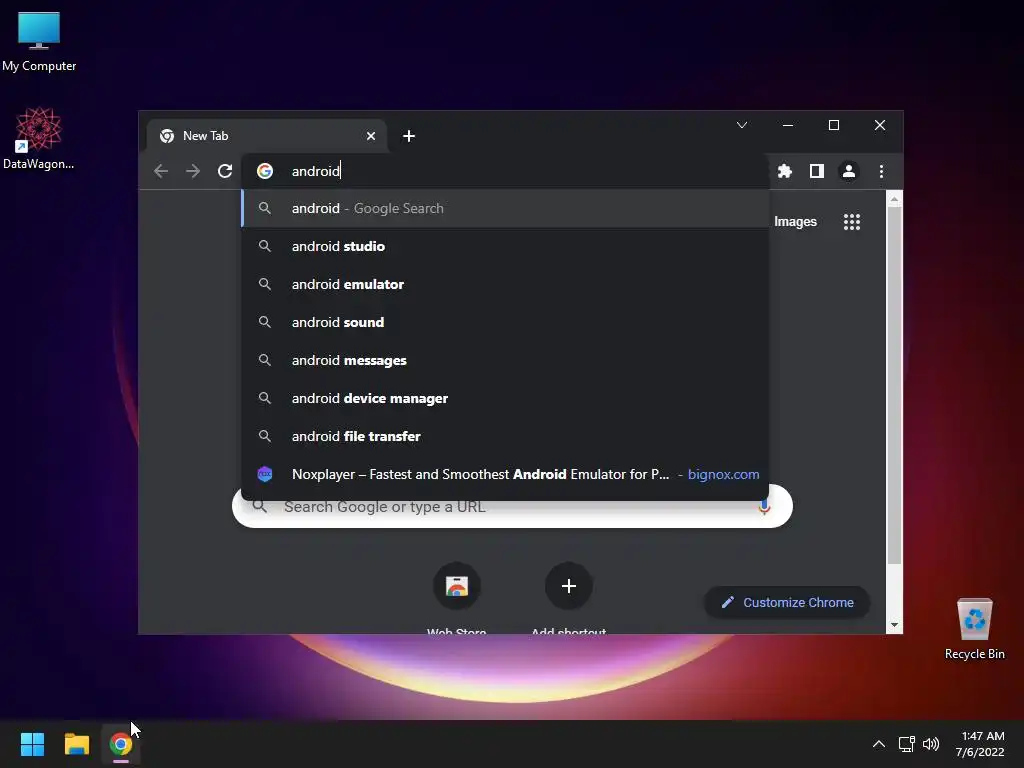Select the Recycle Bin desktop icon
Viewport: 1024px width, 768px height.
pyautogui.click(x=974, y=629)
